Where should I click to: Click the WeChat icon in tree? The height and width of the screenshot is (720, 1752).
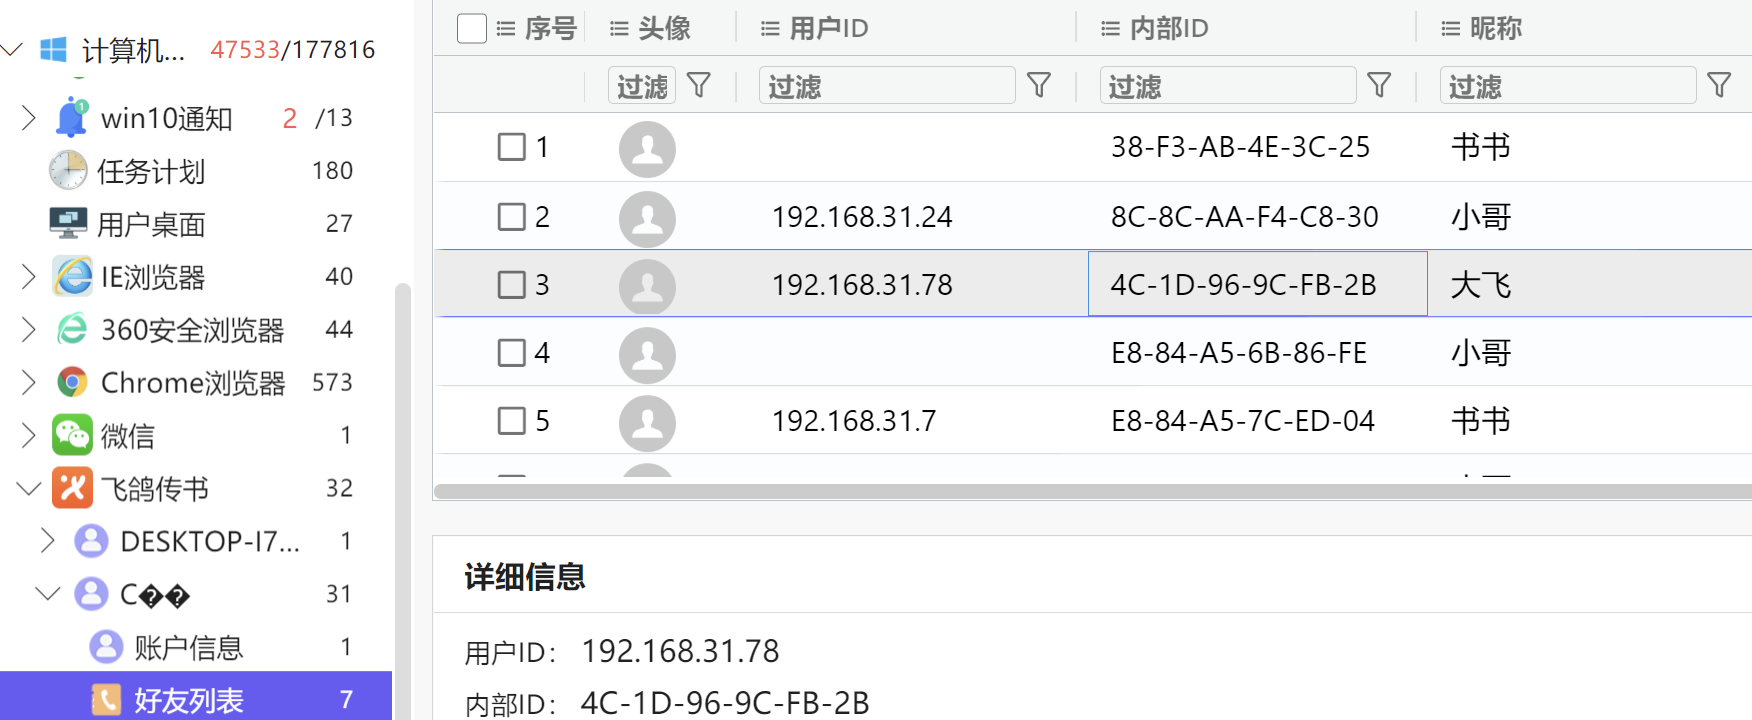point(72,435)
